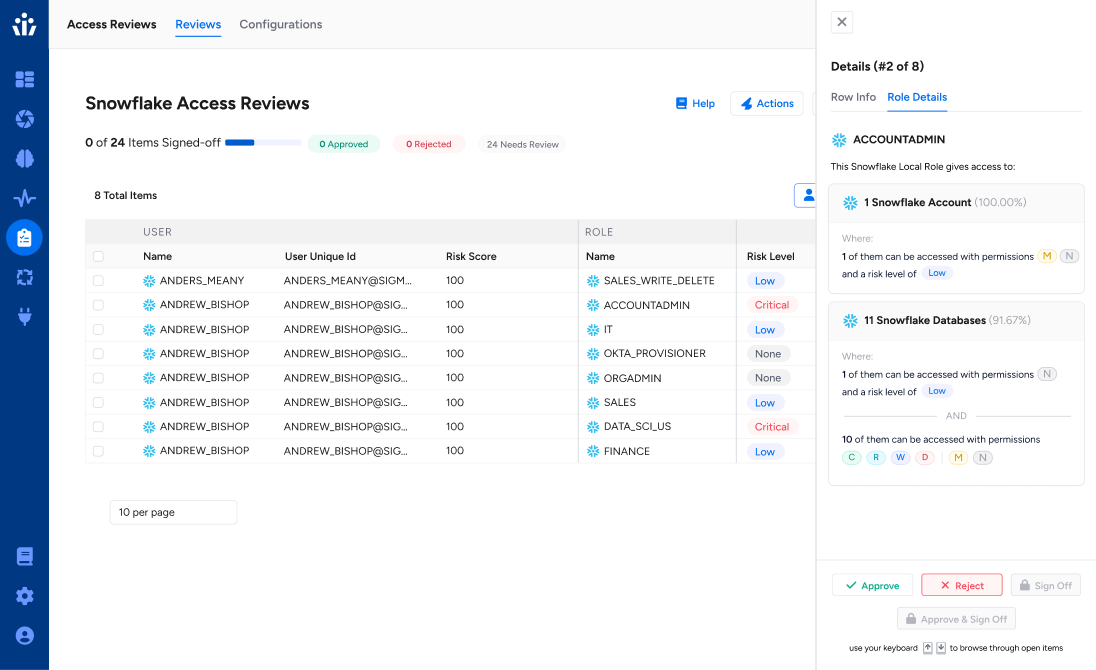Check the FINANCE row checkbox
The image size is (1096, 670).
click(99, 451)
